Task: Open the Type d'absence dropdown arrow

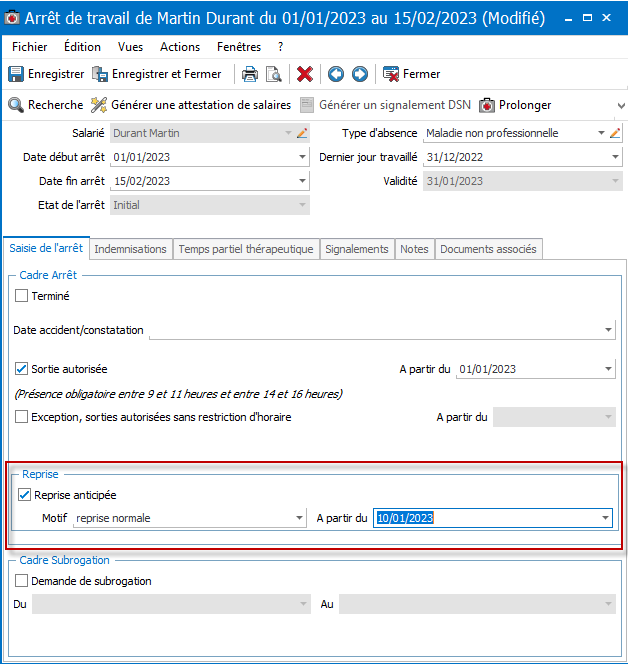Action: [601, 133]
